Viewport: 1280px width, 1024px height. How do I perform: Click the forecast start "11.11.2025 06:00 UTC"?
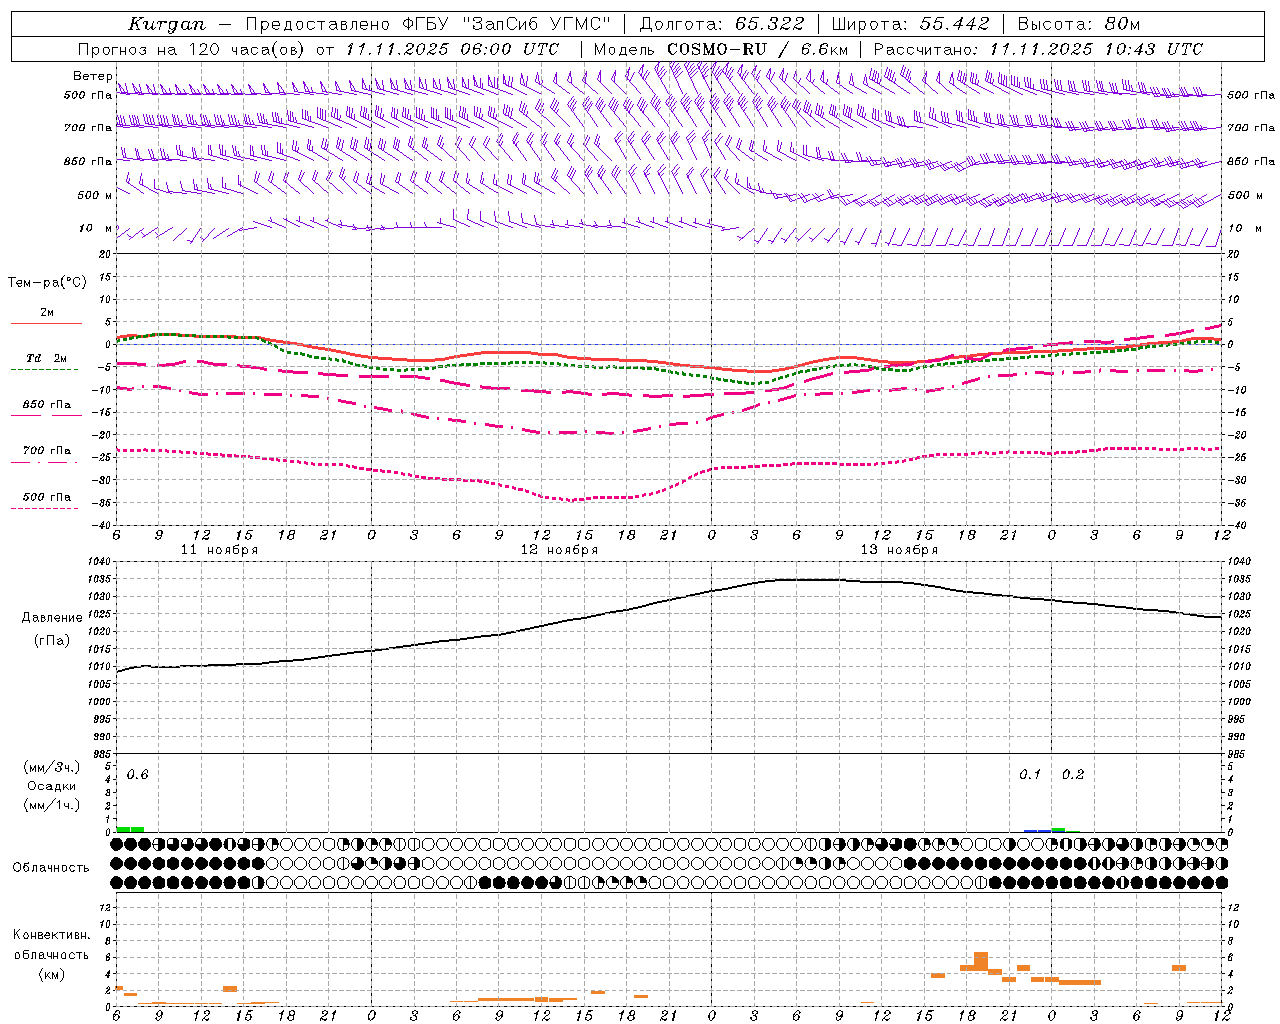(452, 49)
